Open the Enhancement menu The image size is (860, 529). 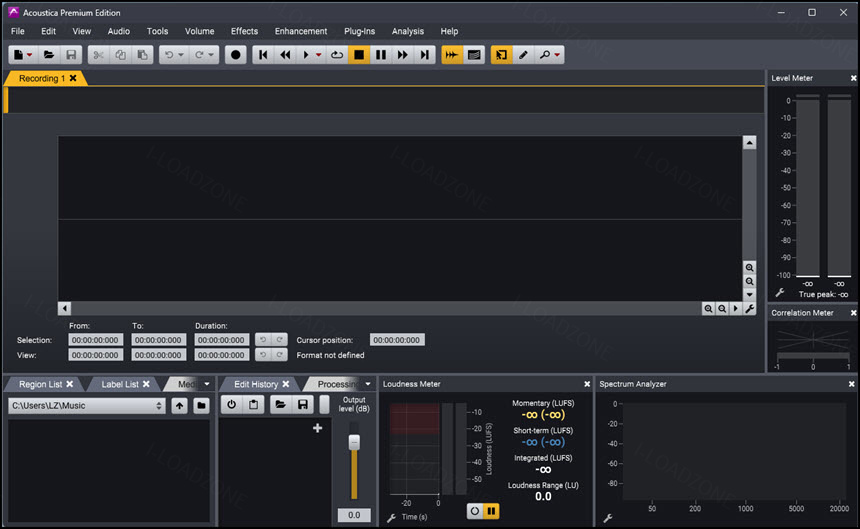tap(301, 31)
